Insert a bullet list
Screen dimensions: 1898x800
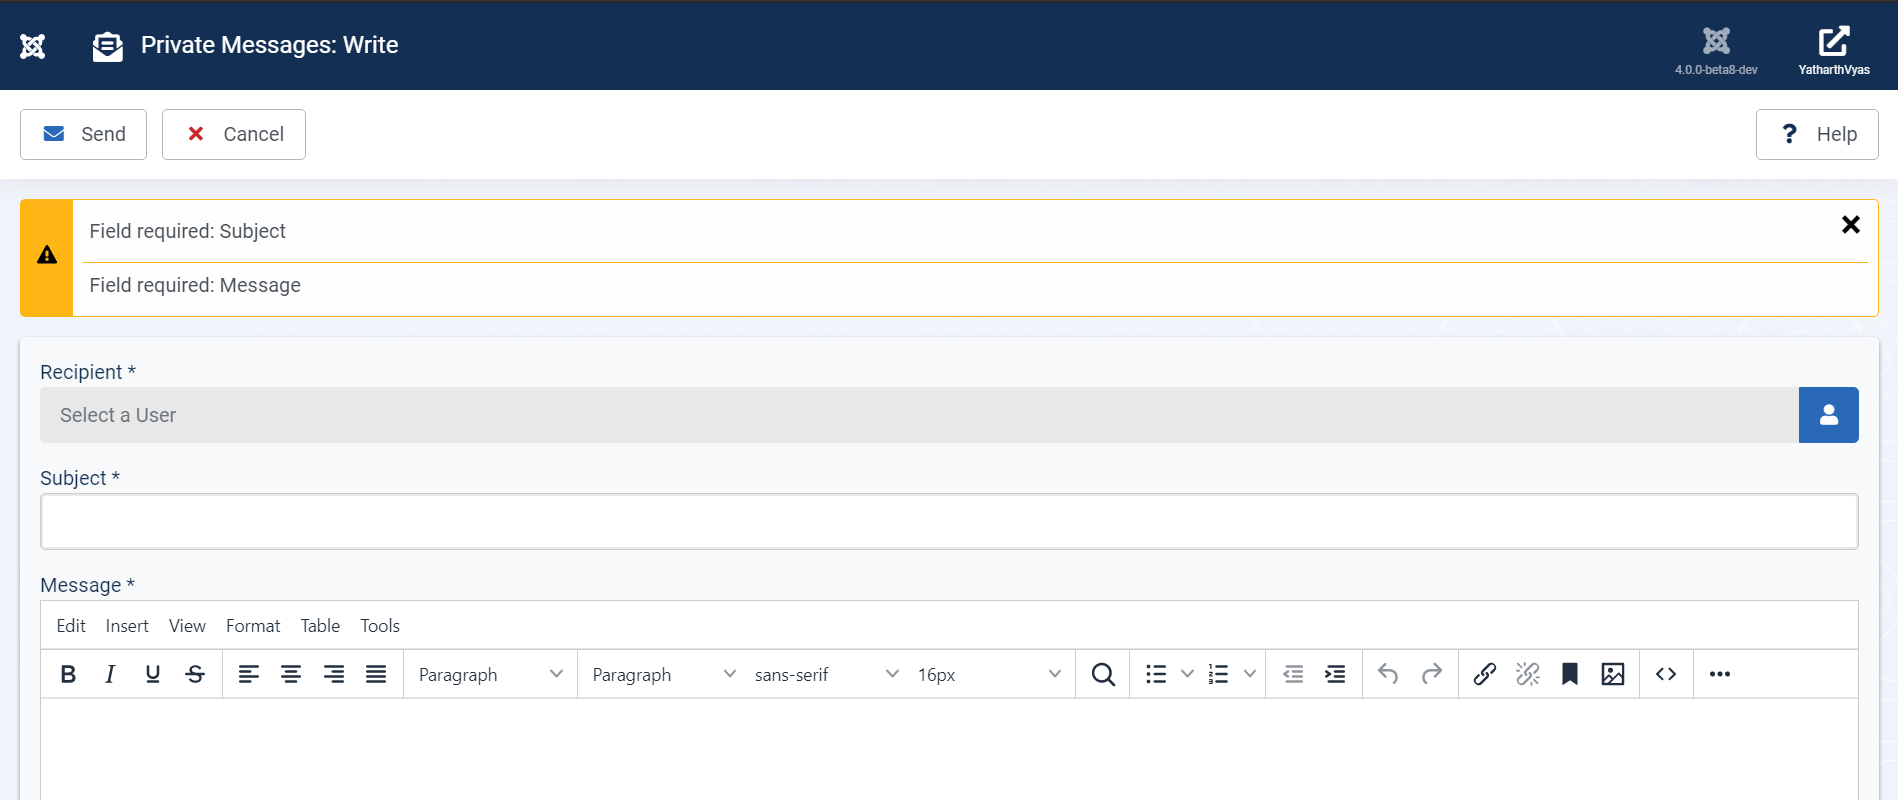click(1156, 674)
